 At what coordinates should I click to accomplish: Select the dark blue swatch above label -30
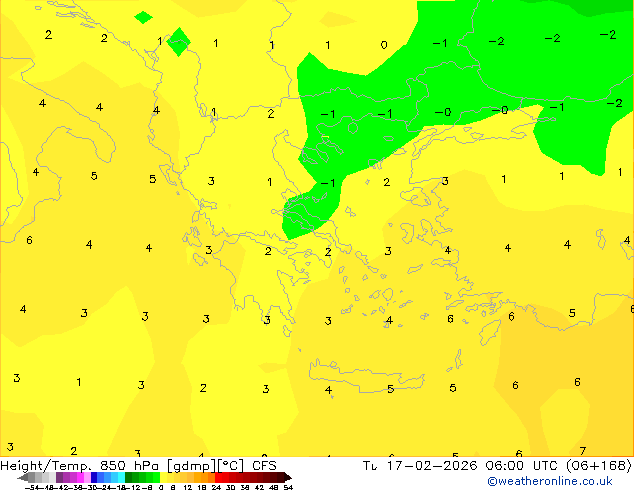(94, 477)
